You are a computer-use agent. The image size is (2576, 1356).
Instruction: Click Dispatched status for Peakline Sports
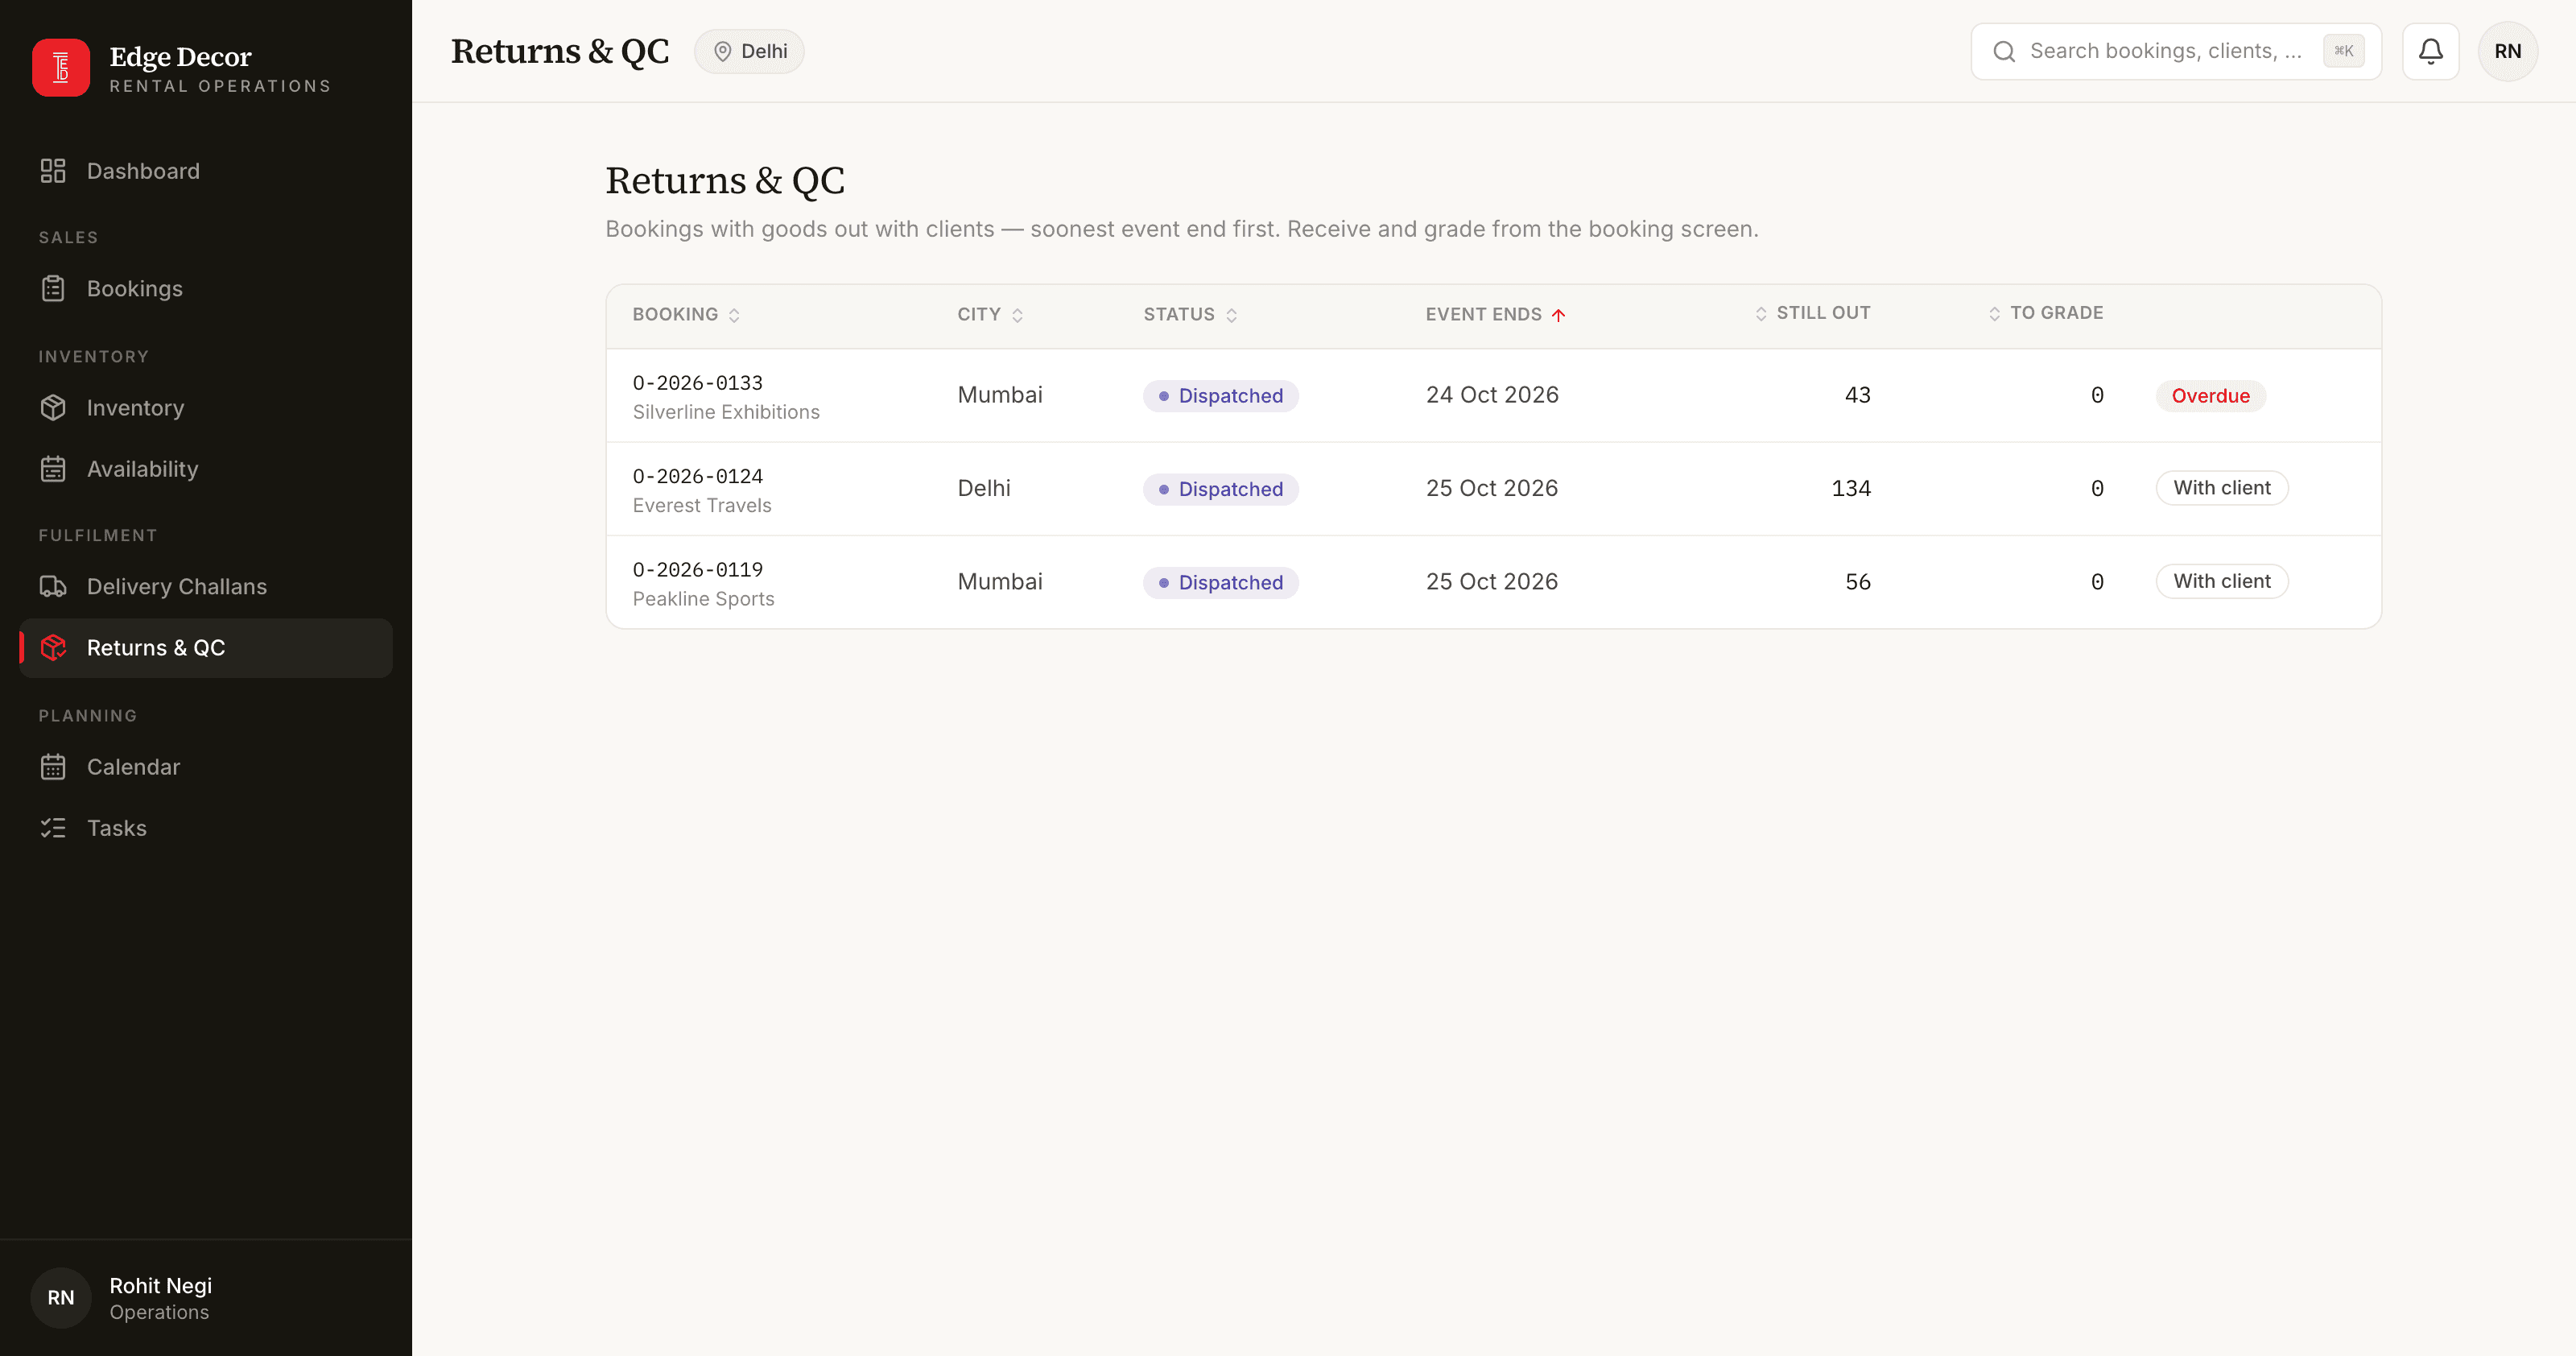pos(1220,582)
